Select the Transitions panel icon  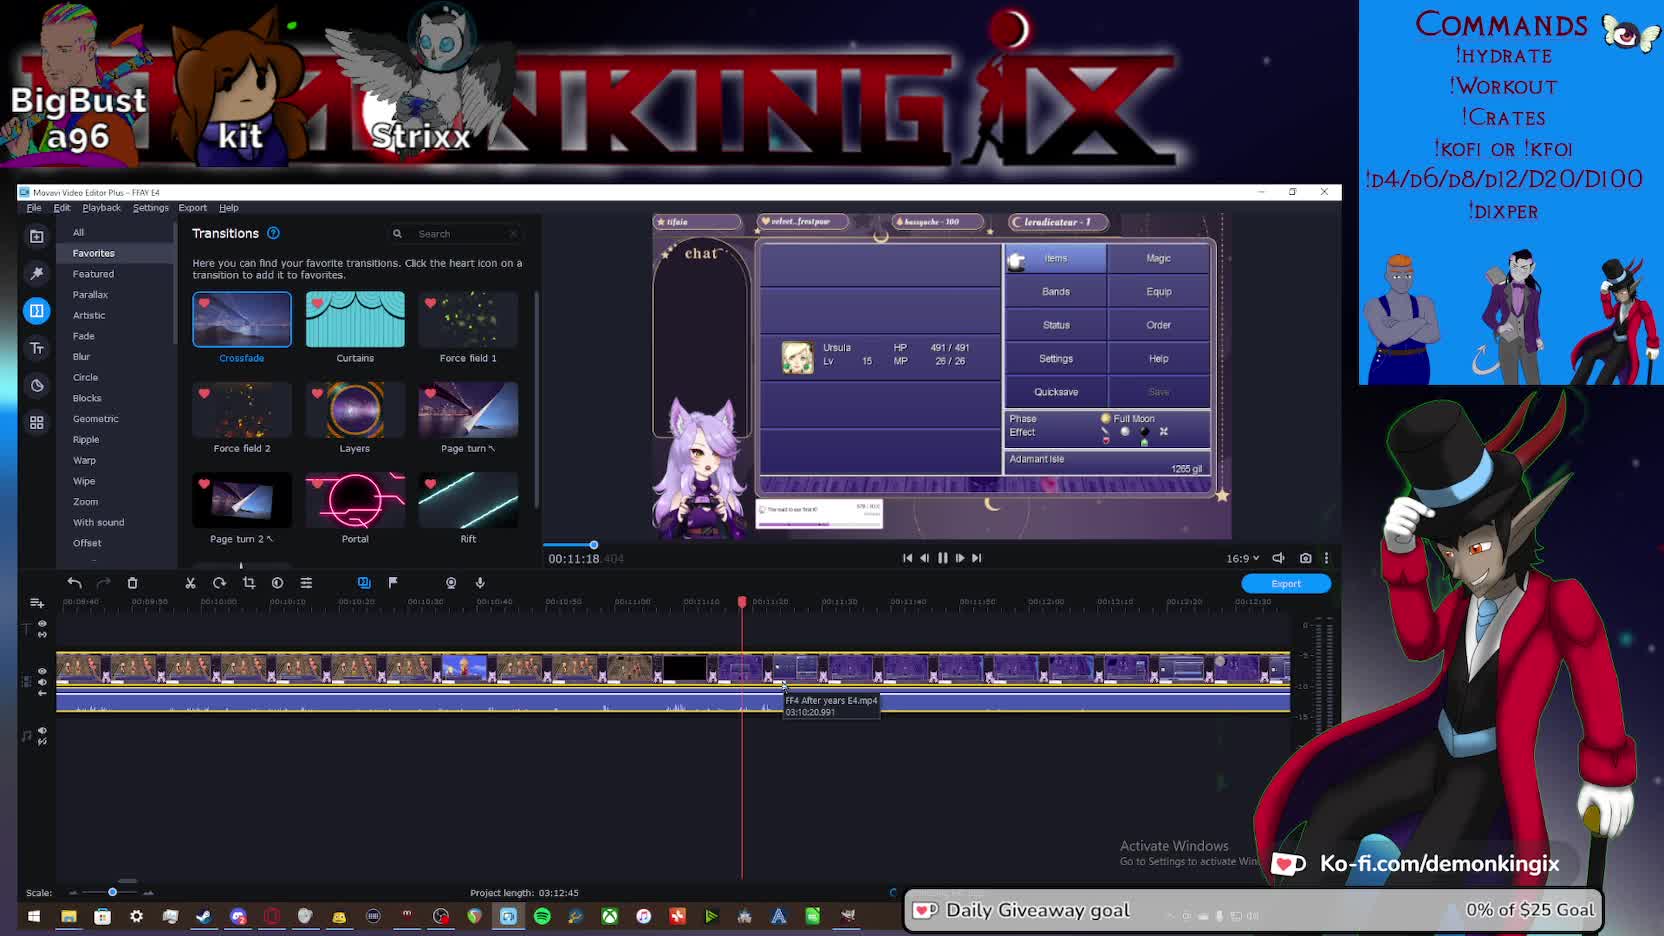click(37, 311)
